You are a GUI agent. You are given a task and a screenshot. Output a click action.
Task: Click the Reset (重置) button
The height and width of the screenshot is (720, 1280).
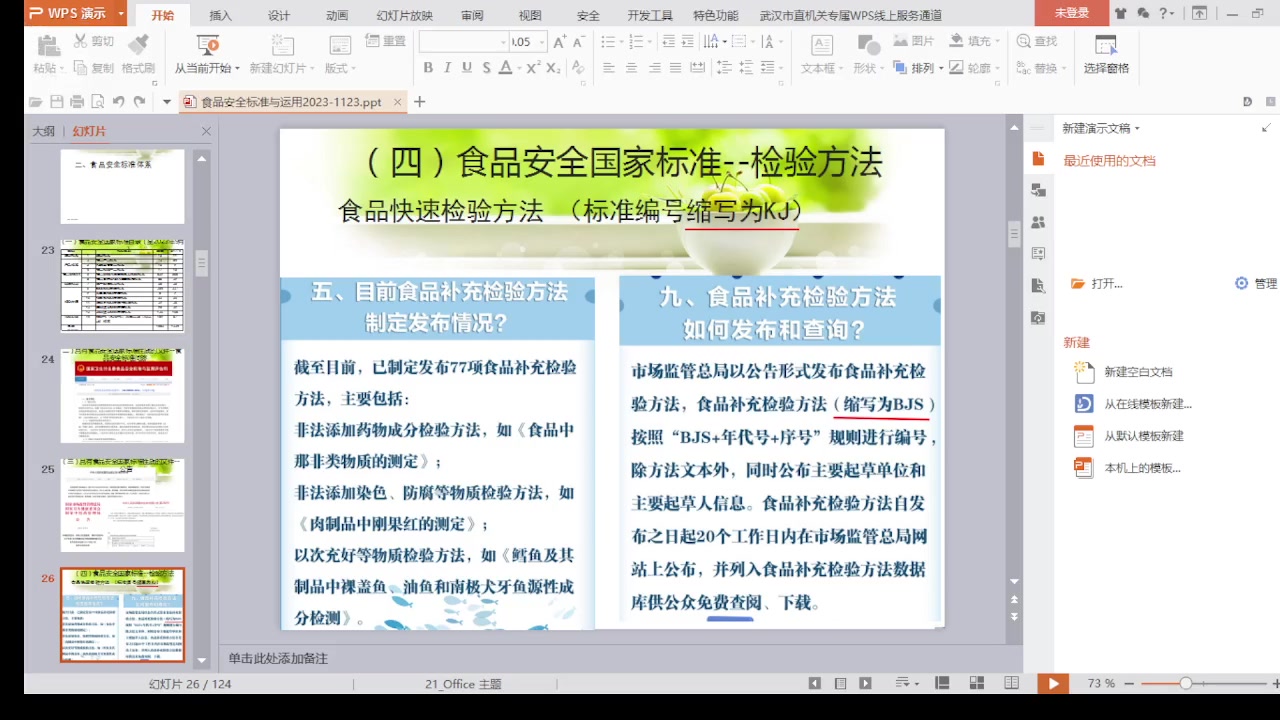[x=386, y=41]
